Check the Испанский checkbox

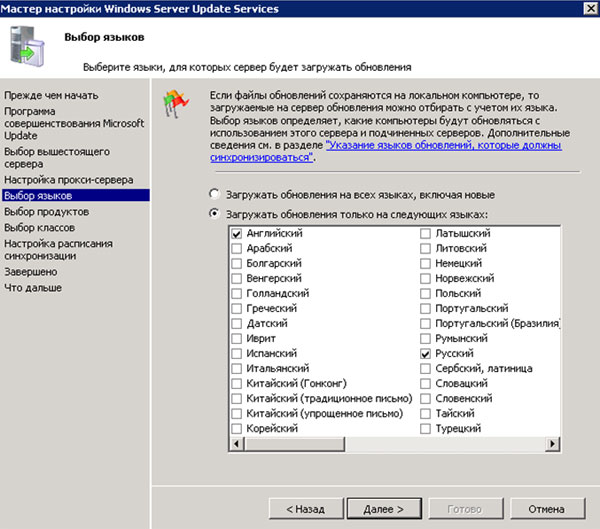pyautogui.click(x=236, y=353)
